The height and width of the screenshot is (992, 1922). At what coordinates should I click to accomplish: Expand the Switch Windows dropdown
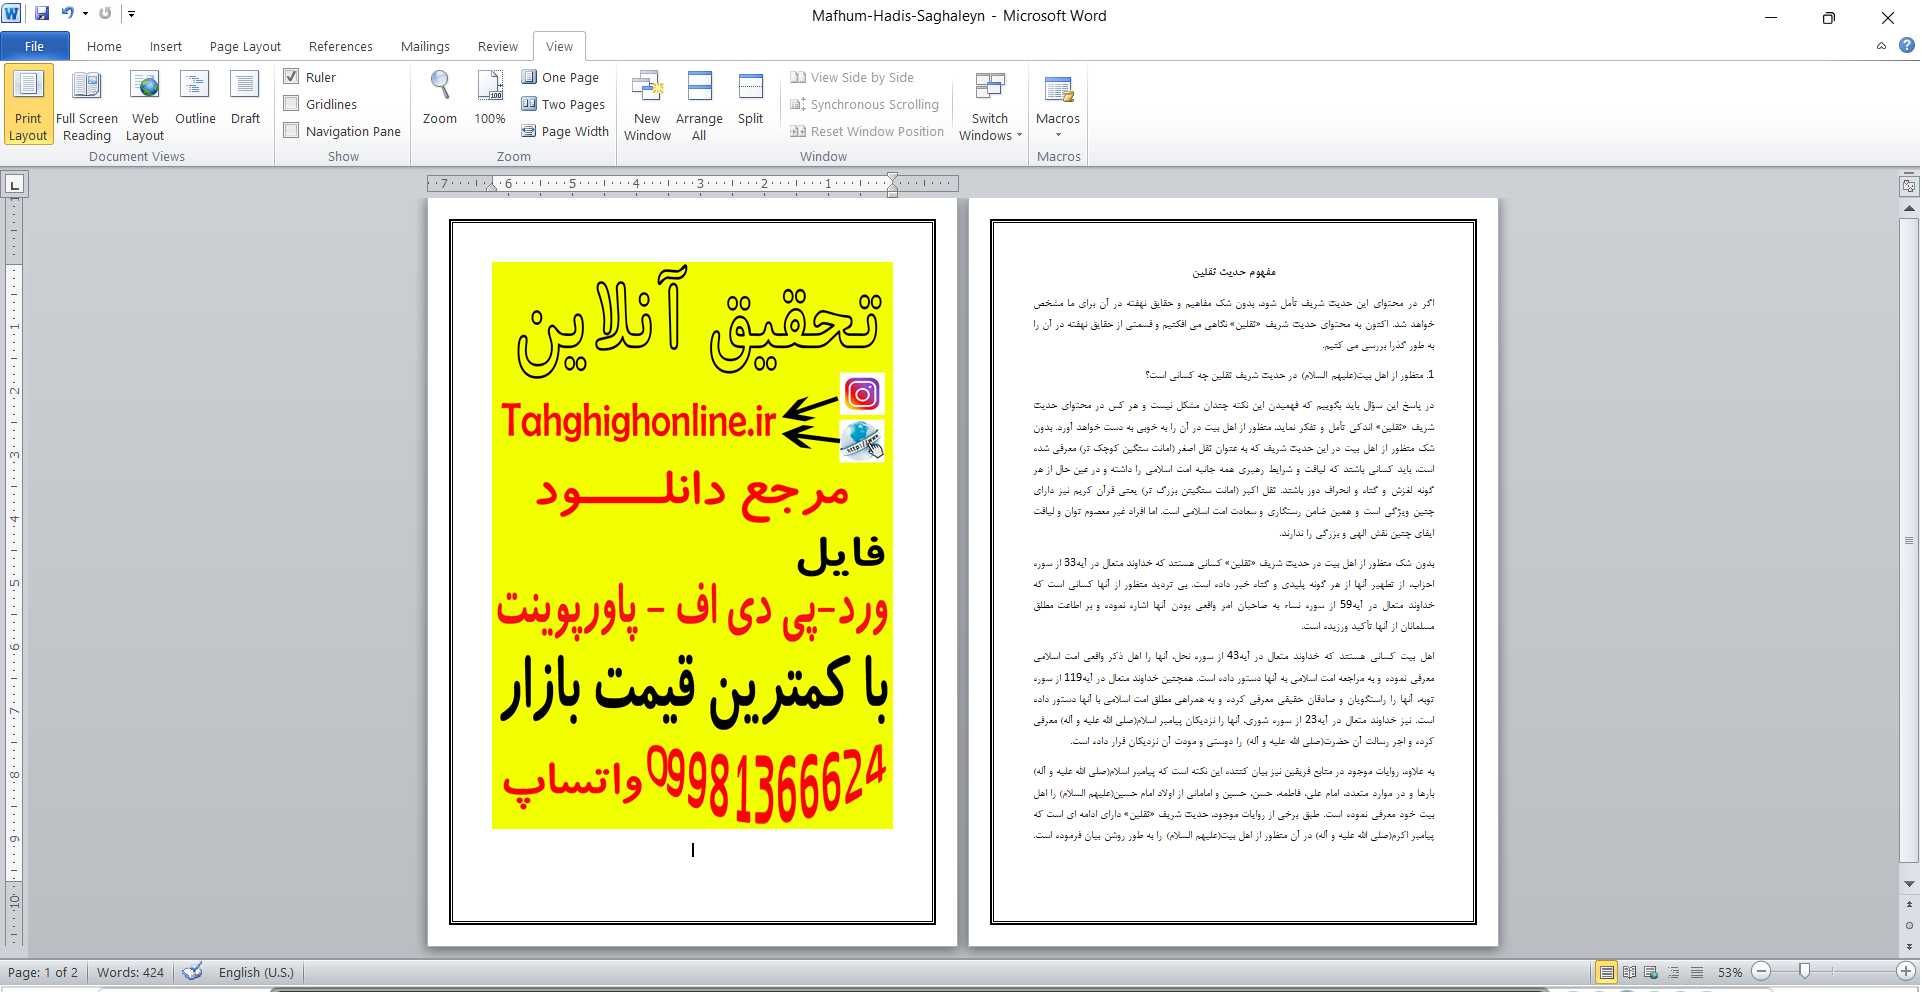990,106
